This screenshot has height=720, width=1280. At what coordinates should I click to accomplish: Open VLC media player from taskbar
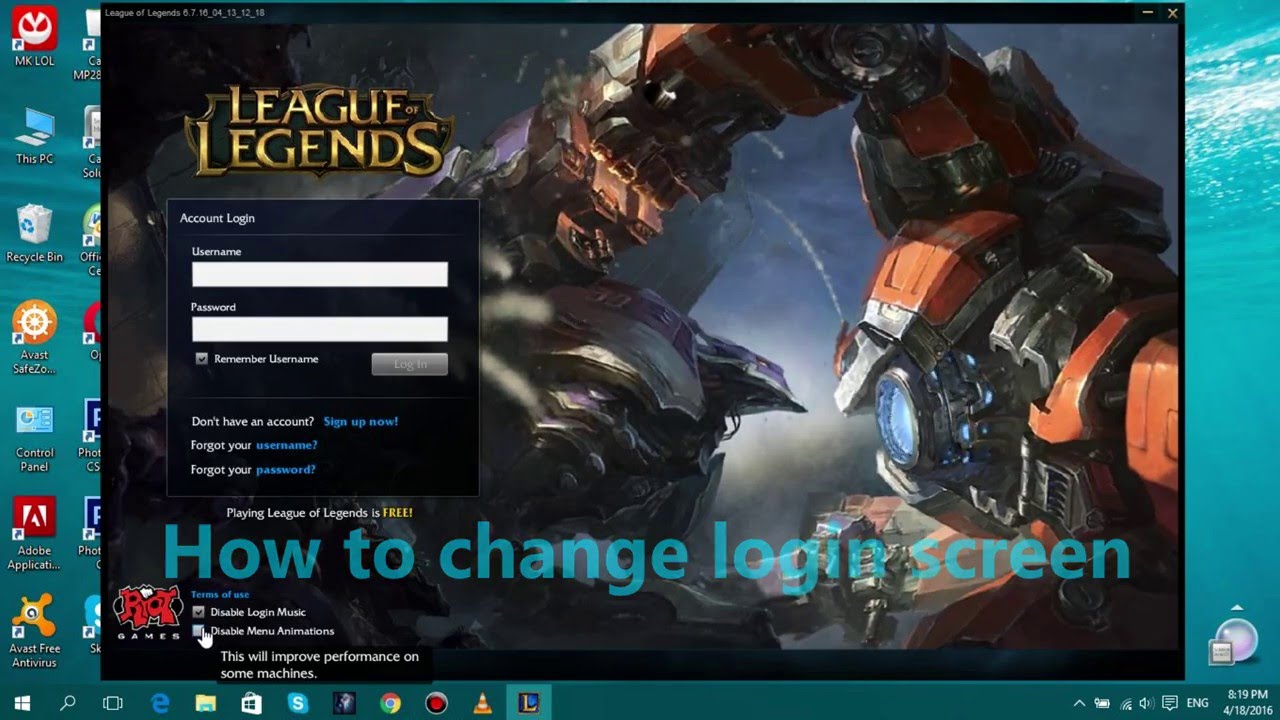482,703
